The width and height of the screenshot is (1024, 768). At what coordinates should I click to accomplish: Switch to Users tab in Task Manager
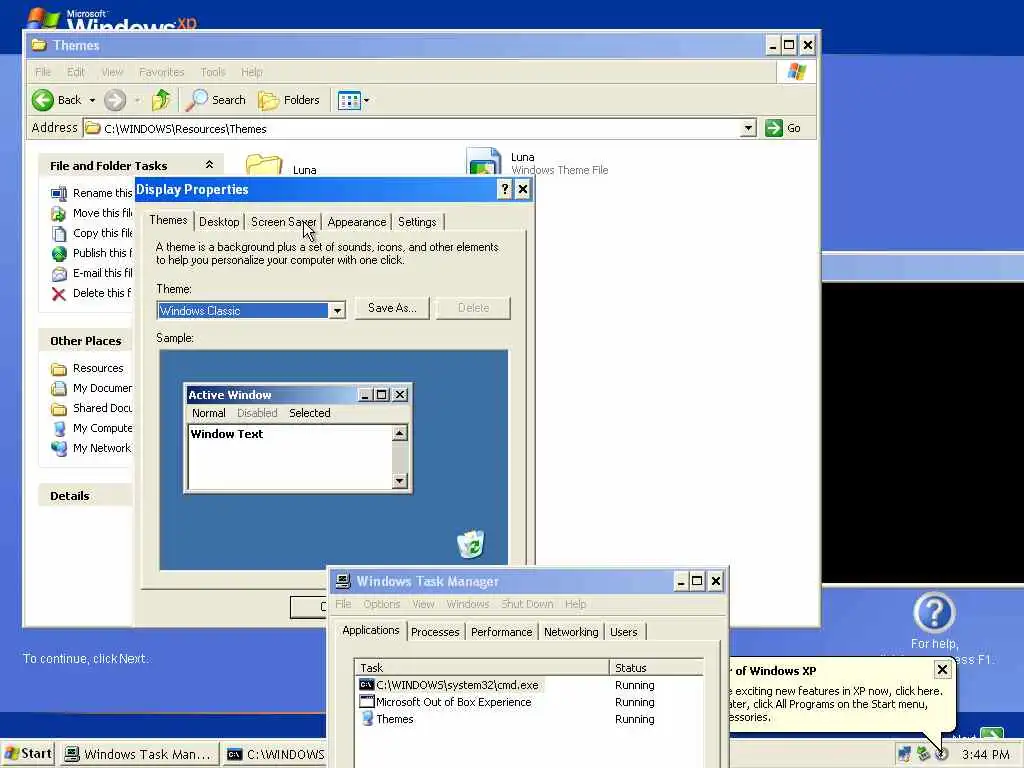624,632
